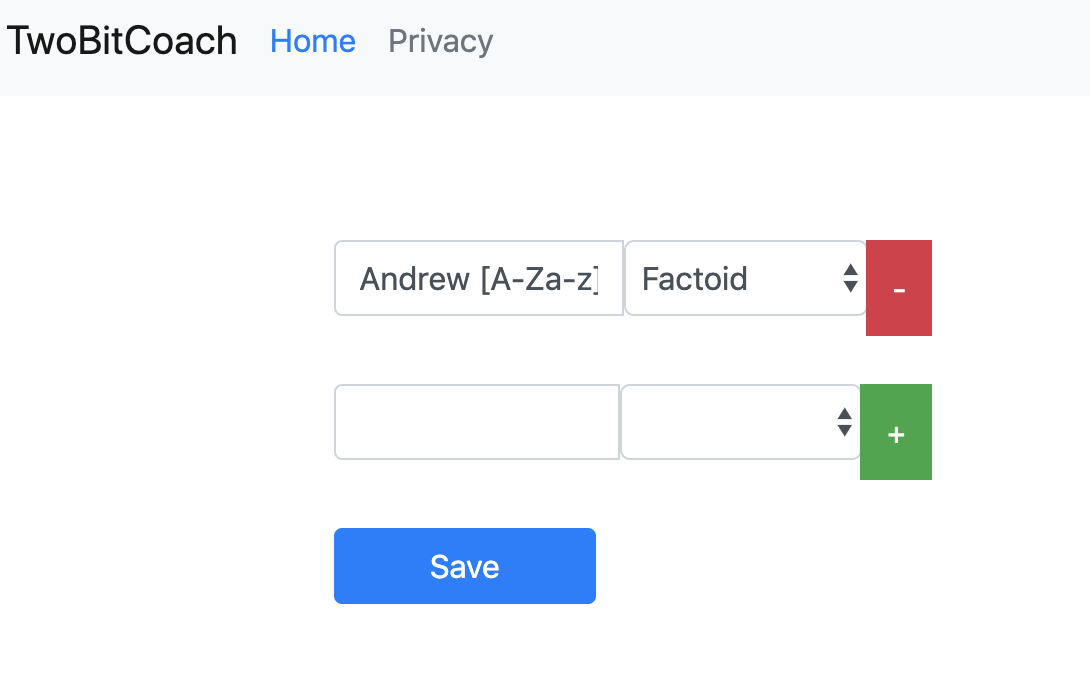The image size is (1090, 681).
Task: Open the Factoid type dropdown
Action: point(745,278)
